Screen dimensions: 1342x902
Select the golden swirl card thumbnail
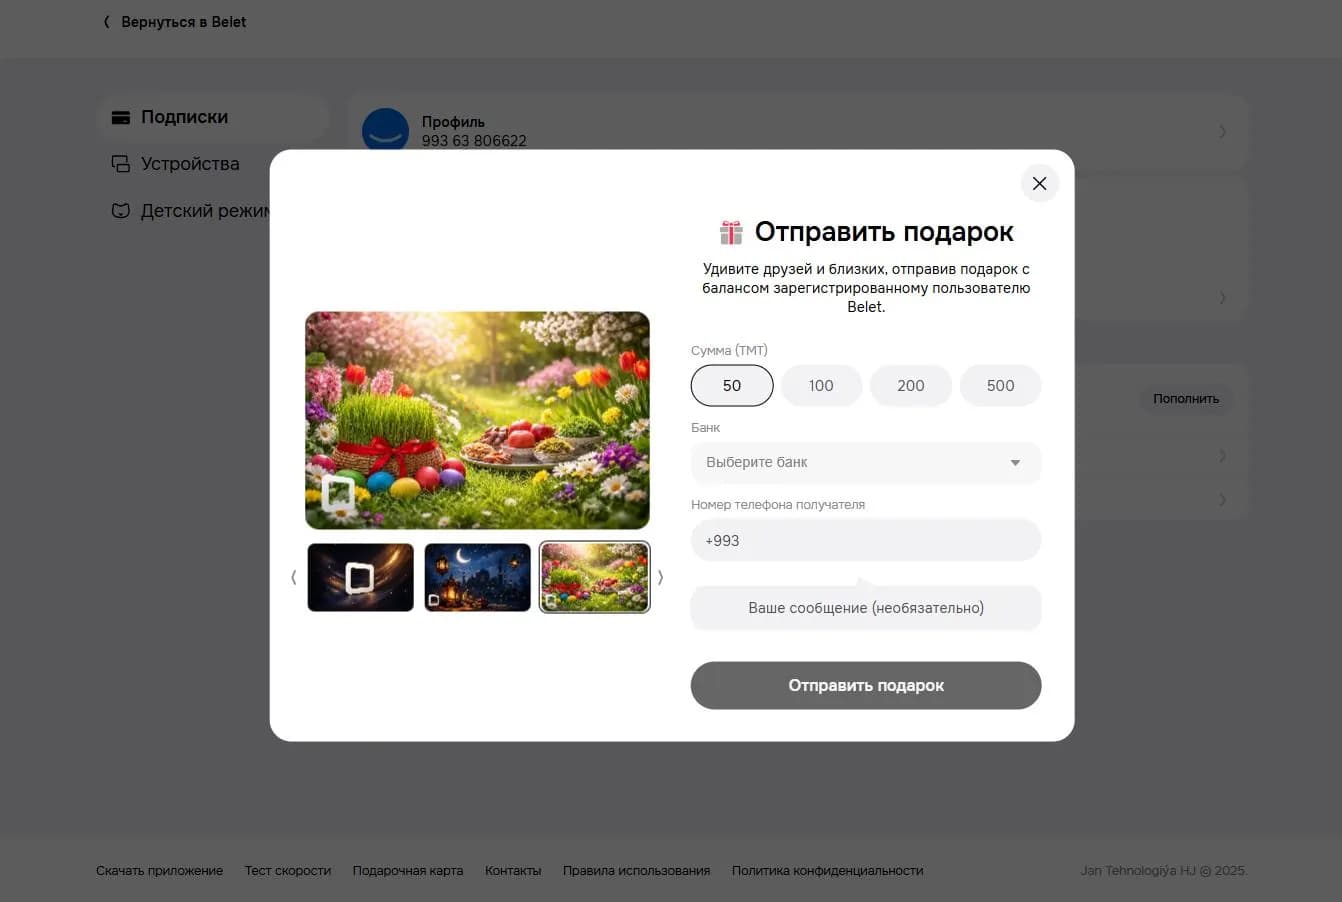[360, 577]
